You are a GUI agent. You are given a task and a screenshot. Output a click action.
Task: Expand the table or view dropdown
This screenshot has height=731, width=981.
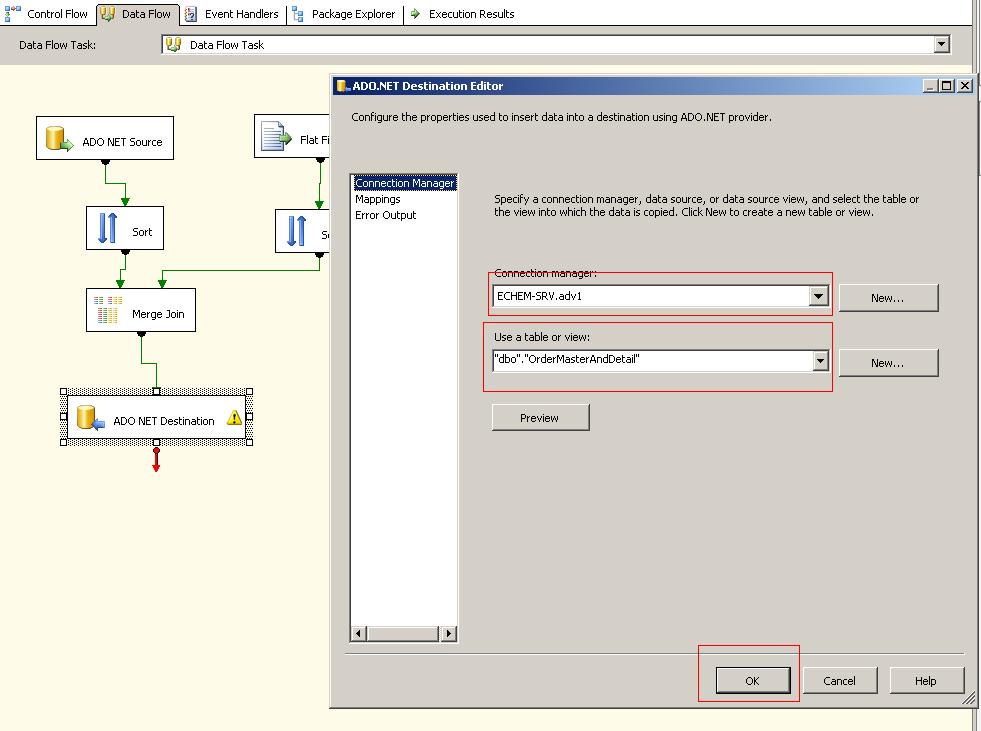coord(819,360)
